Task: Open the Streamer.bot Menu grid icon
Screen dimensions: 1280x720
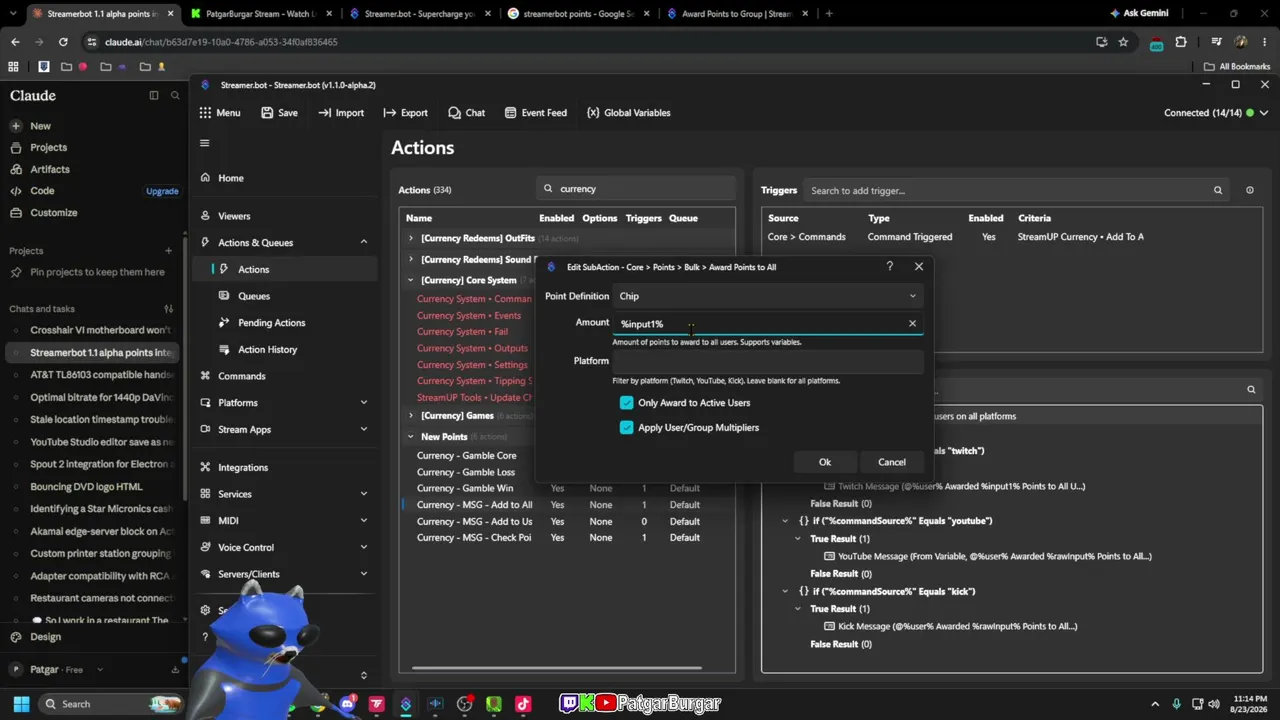Action: pos(205,113)
